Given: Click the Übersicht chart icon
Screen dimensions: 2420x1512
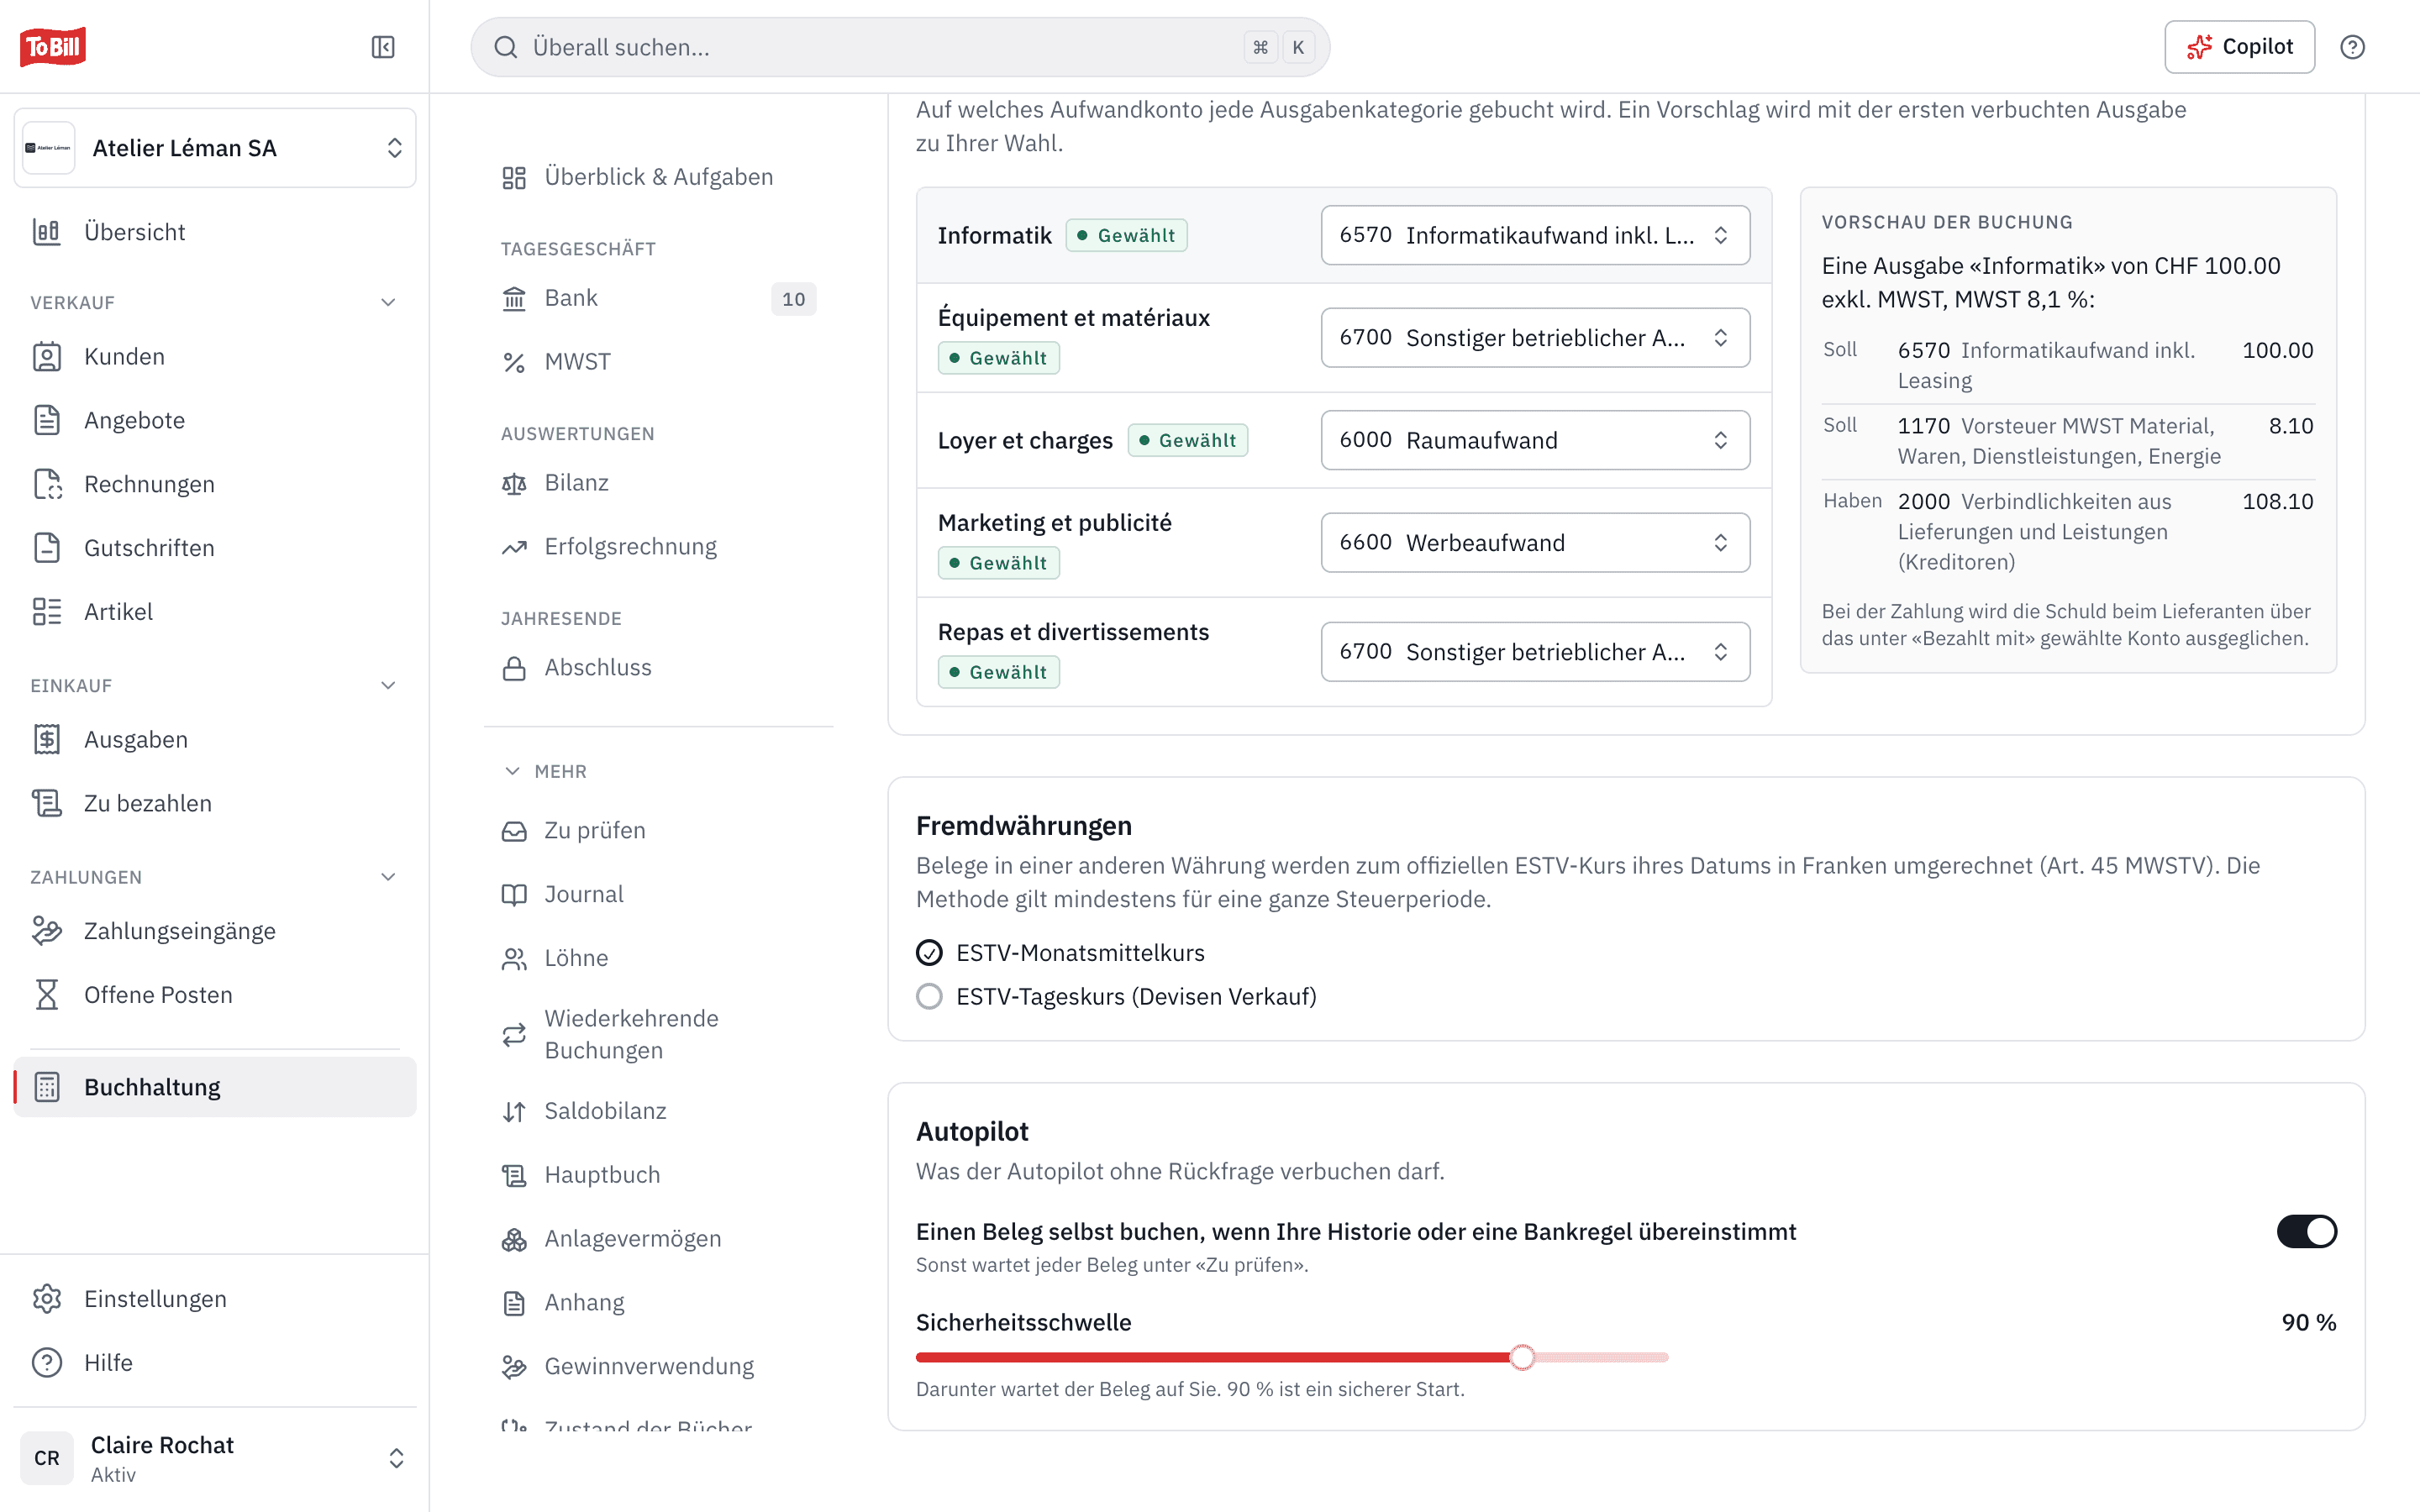Looking at the screenshot, I should click(x=47, y=232).
